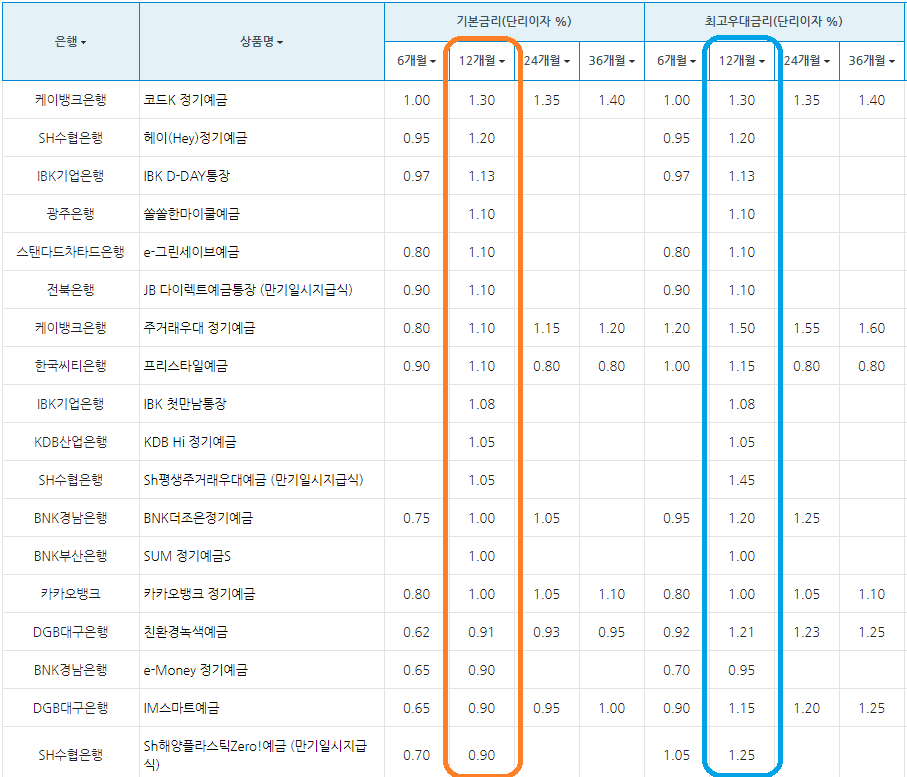Click the 1.08 기본금리 for IBK 첫만남통장

[482, 404]
